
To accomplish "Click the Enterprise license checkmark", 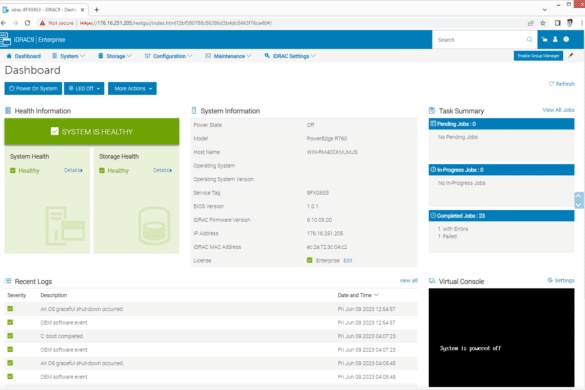I will pos(309,260).
